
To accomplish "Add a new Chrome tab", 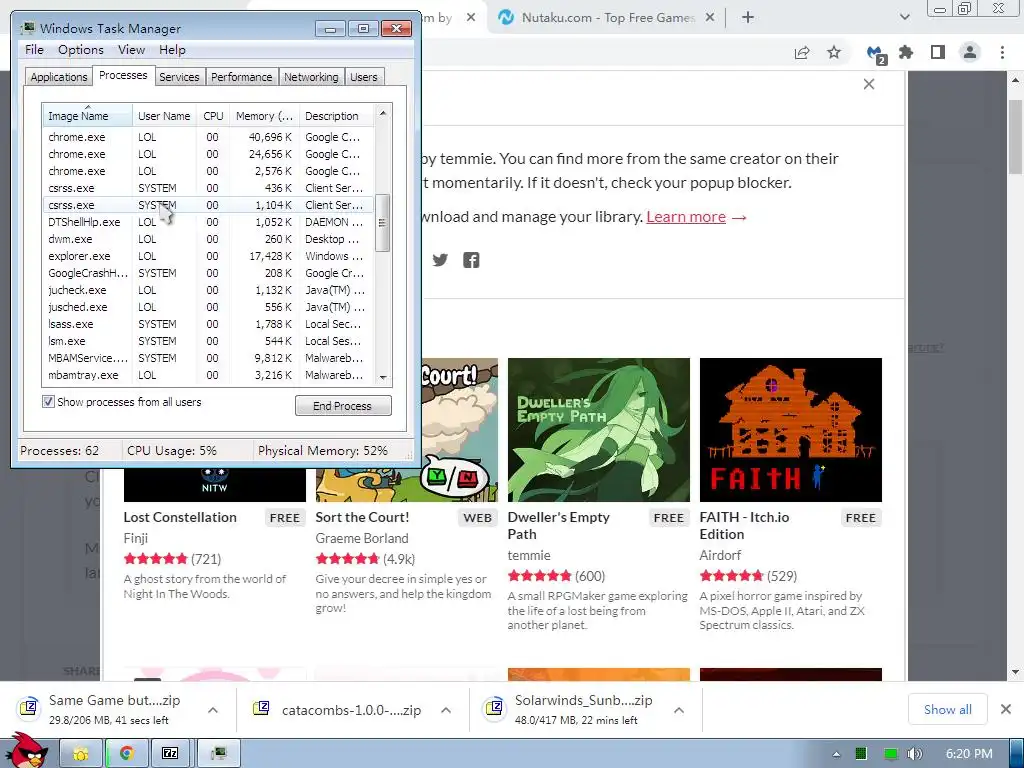I will tap(748, 18).
